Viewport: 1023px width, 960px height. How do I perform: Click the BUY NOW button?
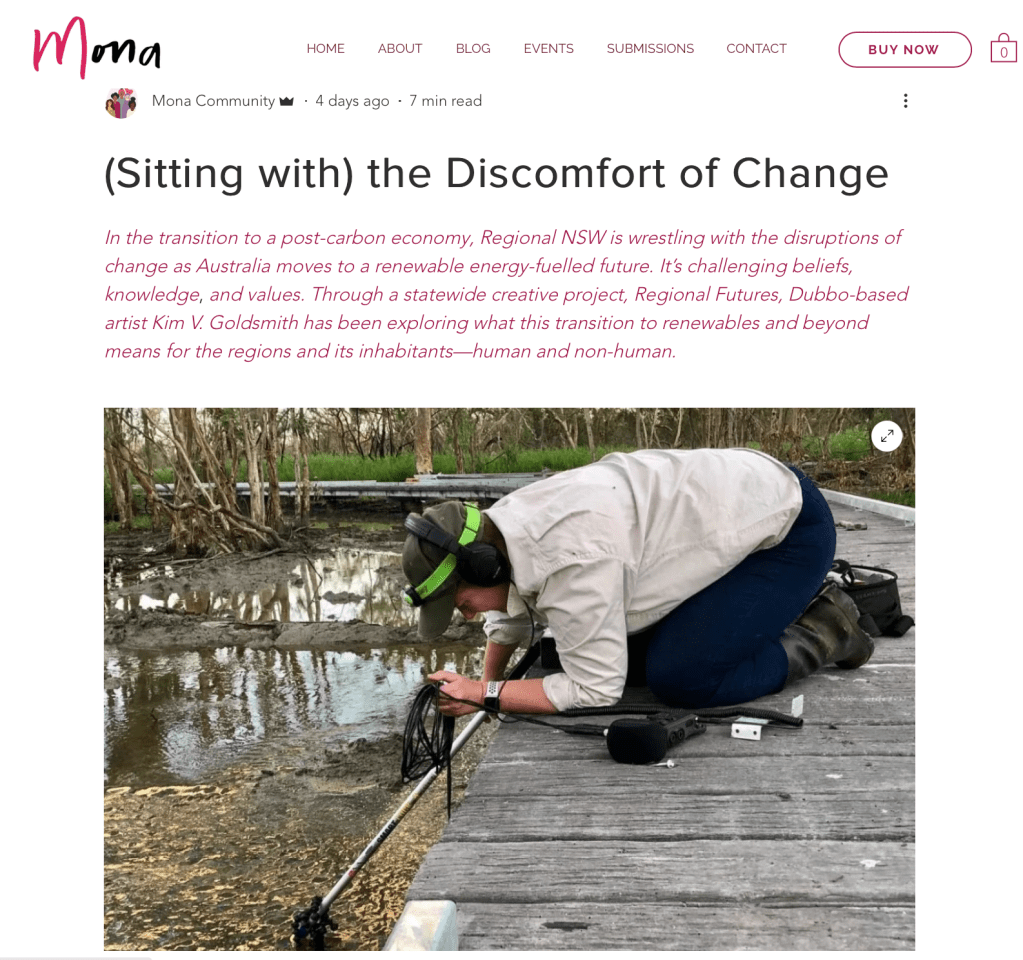(905, 50)
